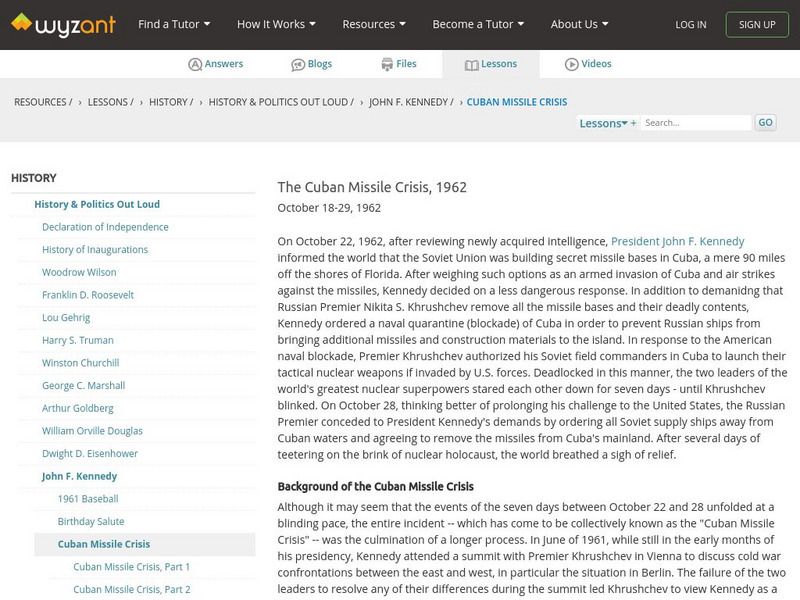The image size is (800, 600).
Task: Click the Videos play icon
Action: [x=571, y=64]
